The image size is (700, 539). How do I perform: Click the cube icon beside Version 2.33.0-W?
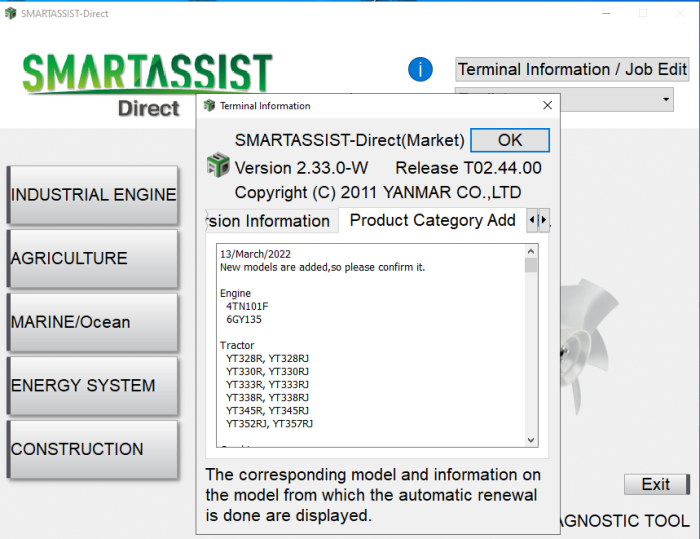217,166
